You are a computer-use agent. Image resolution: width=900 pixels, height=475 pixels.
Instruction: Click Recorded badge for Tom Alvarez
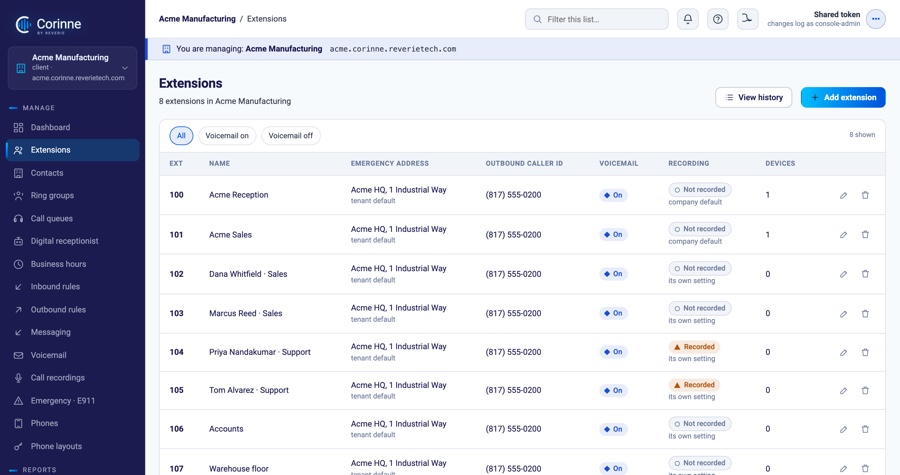click(694, 385)
